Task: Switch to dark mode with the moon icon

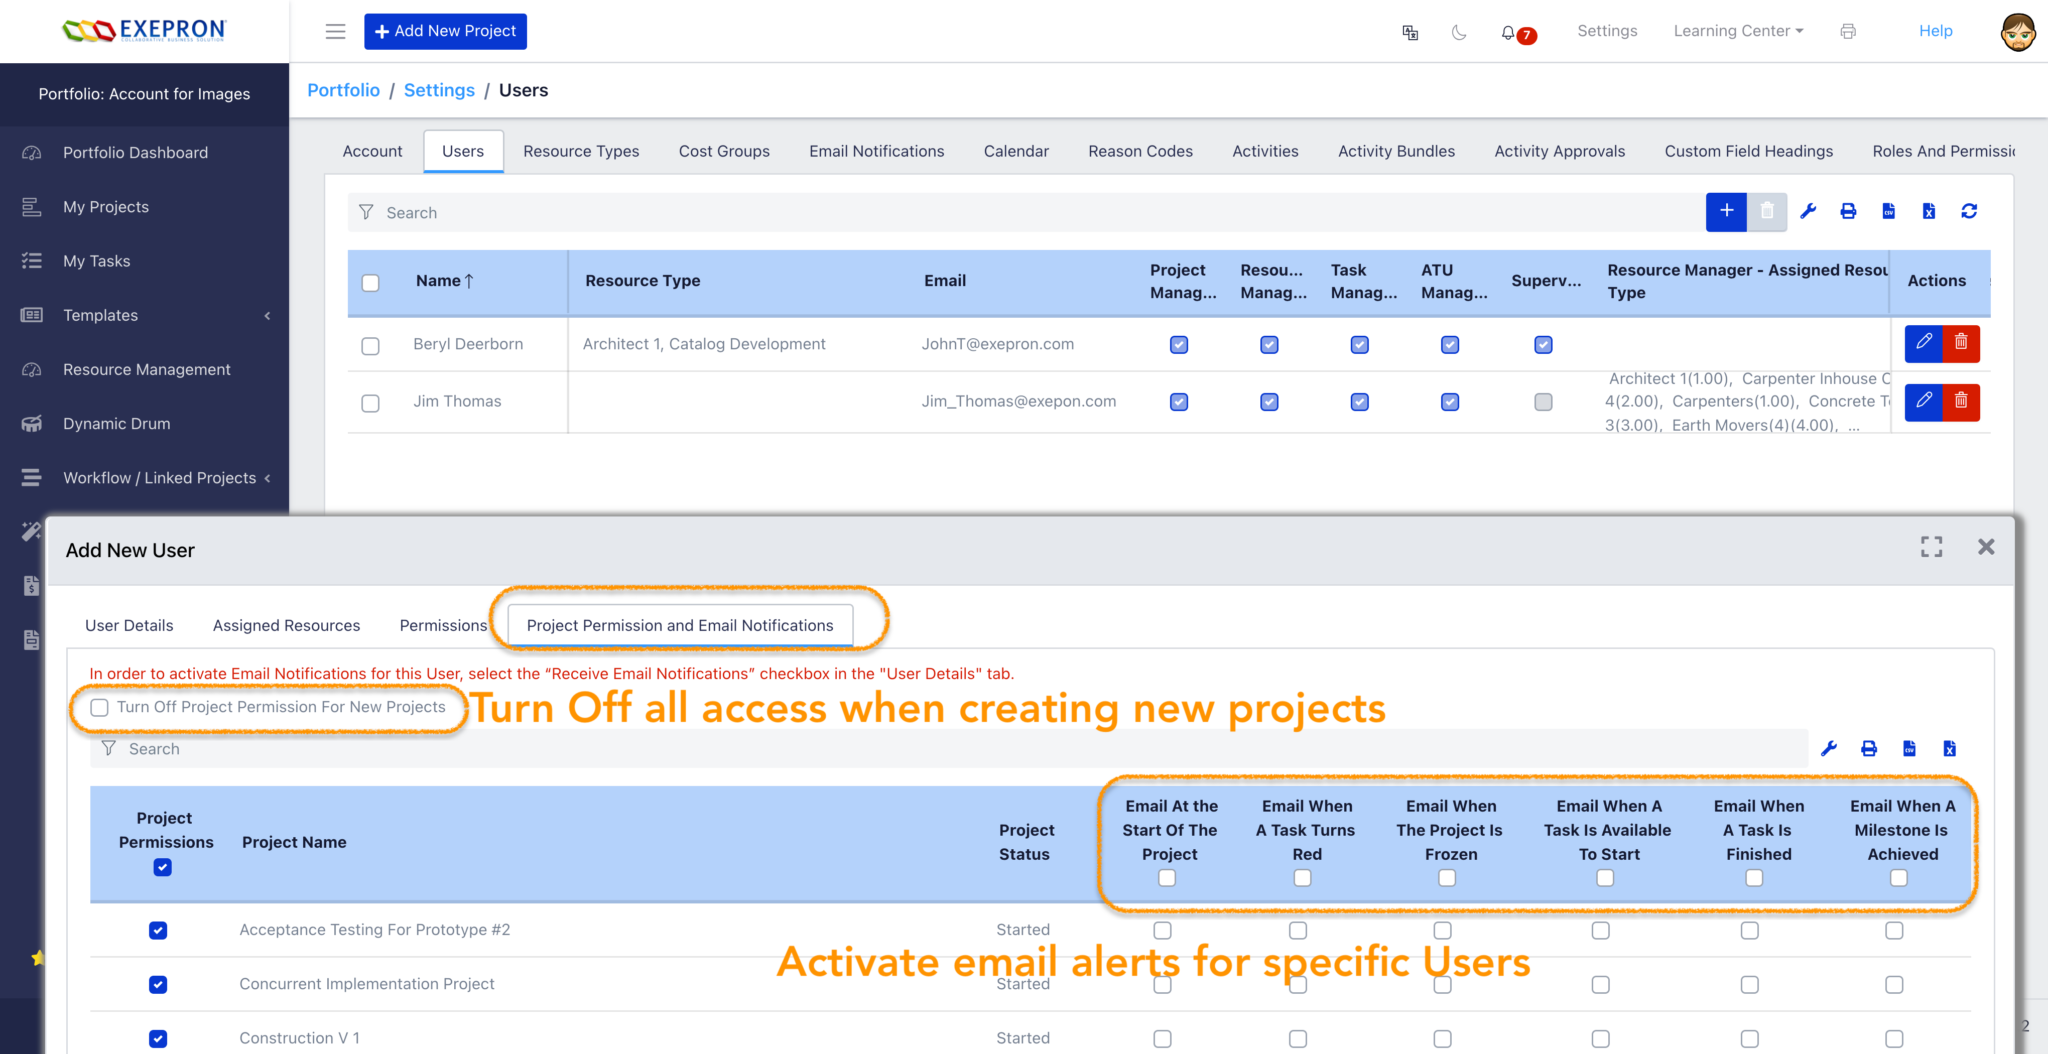Action: tap(1459, 31)
